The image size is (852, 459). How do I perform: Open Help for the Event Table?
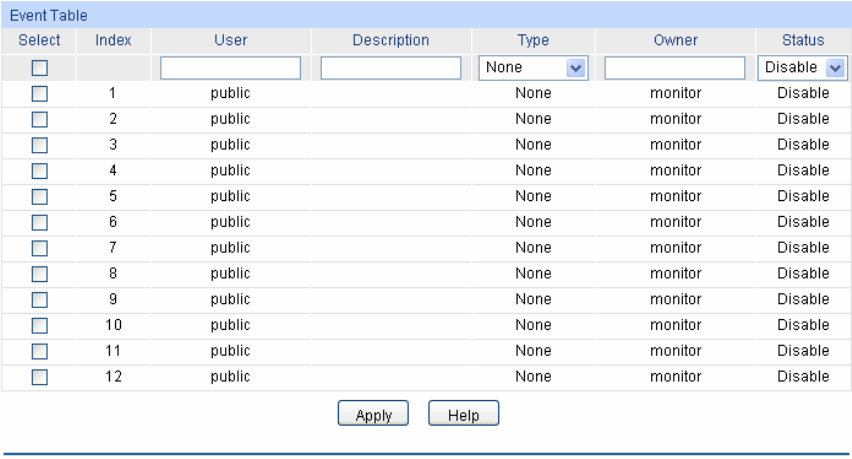pyautogui.click(x=463, y=415)
